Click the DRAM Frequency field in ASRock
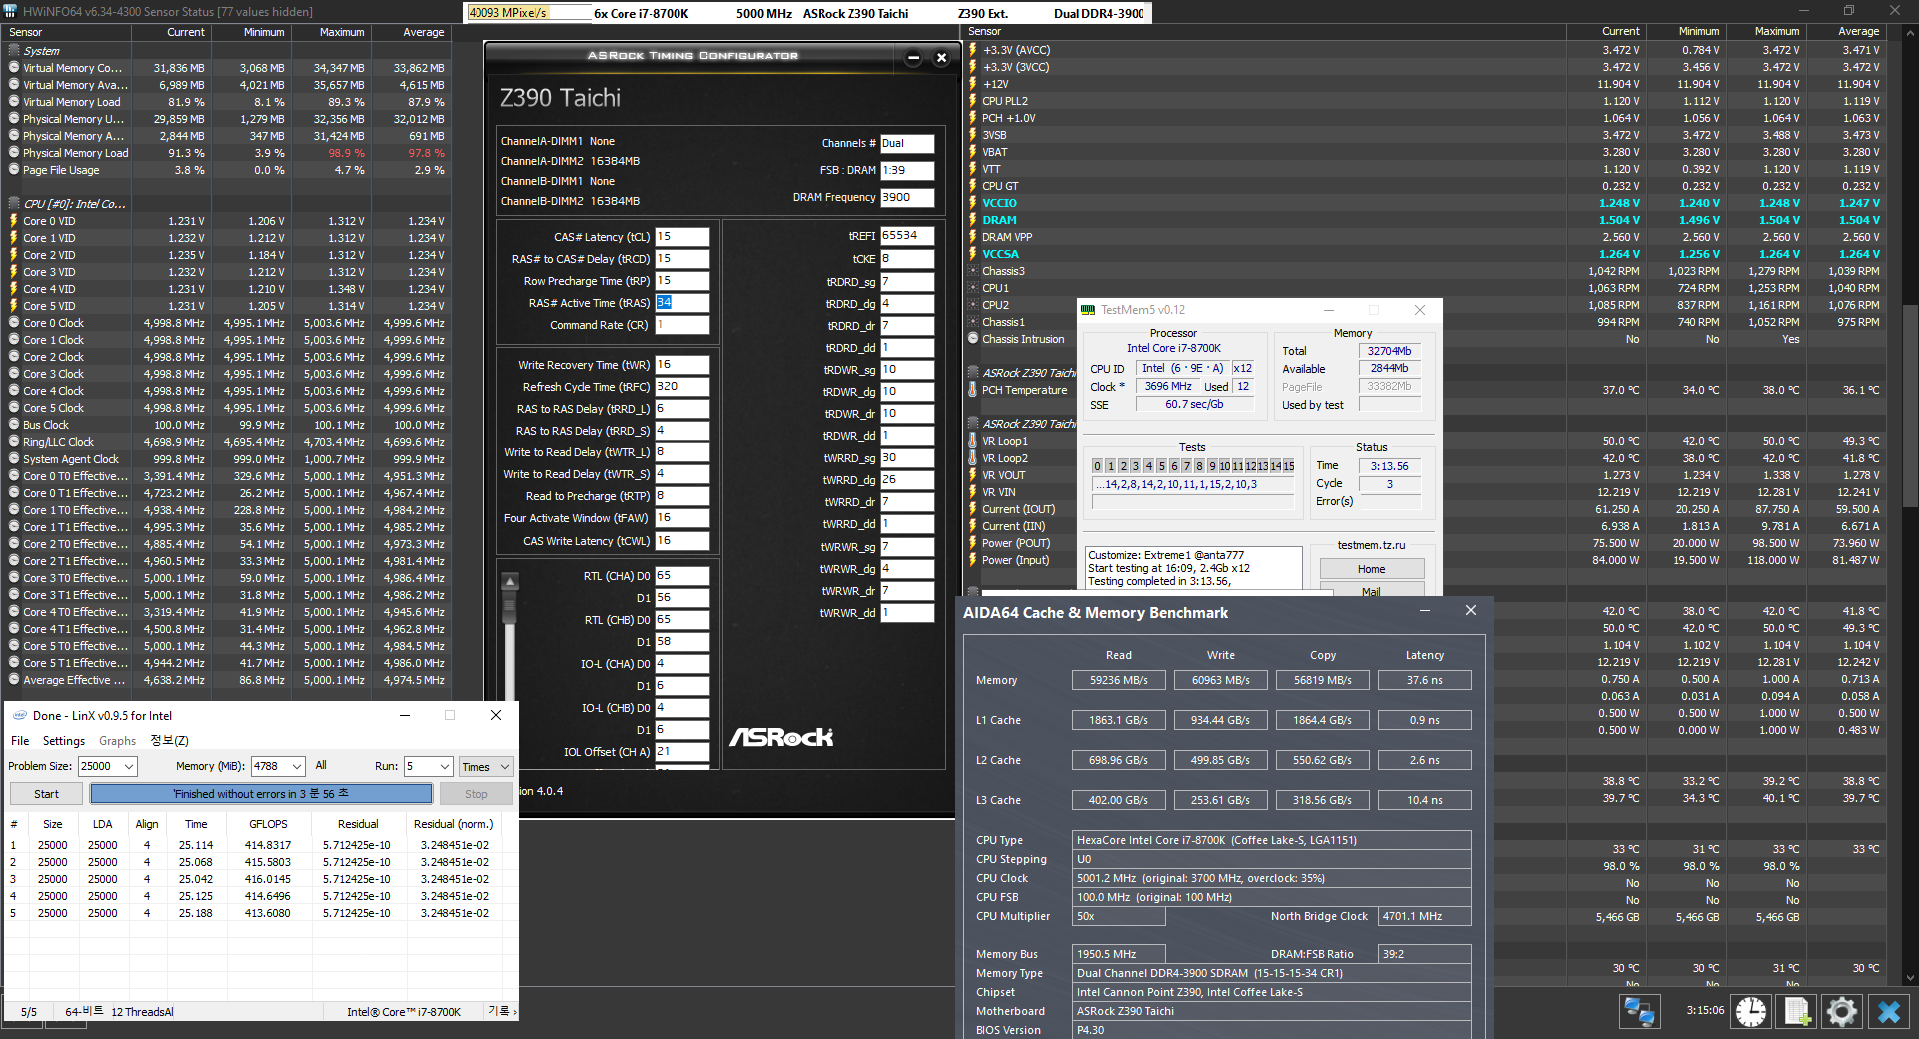Image resolution: width=1919 pixels, height=1039 pixels. (906, 198)
